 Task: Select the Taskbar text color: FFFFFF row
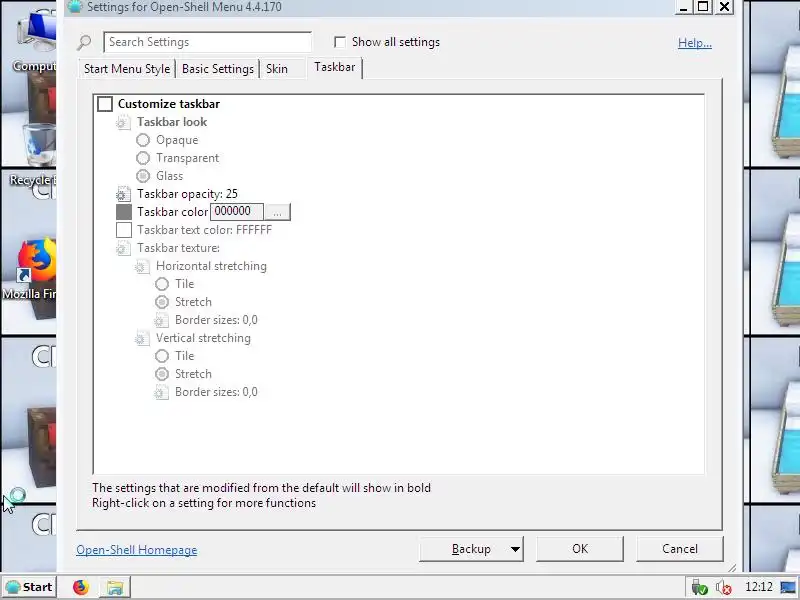[x=204, y=230]
